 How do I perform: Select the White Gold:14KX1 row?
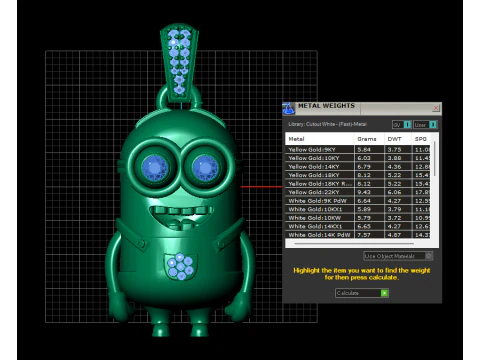click(x=359, y=226)
